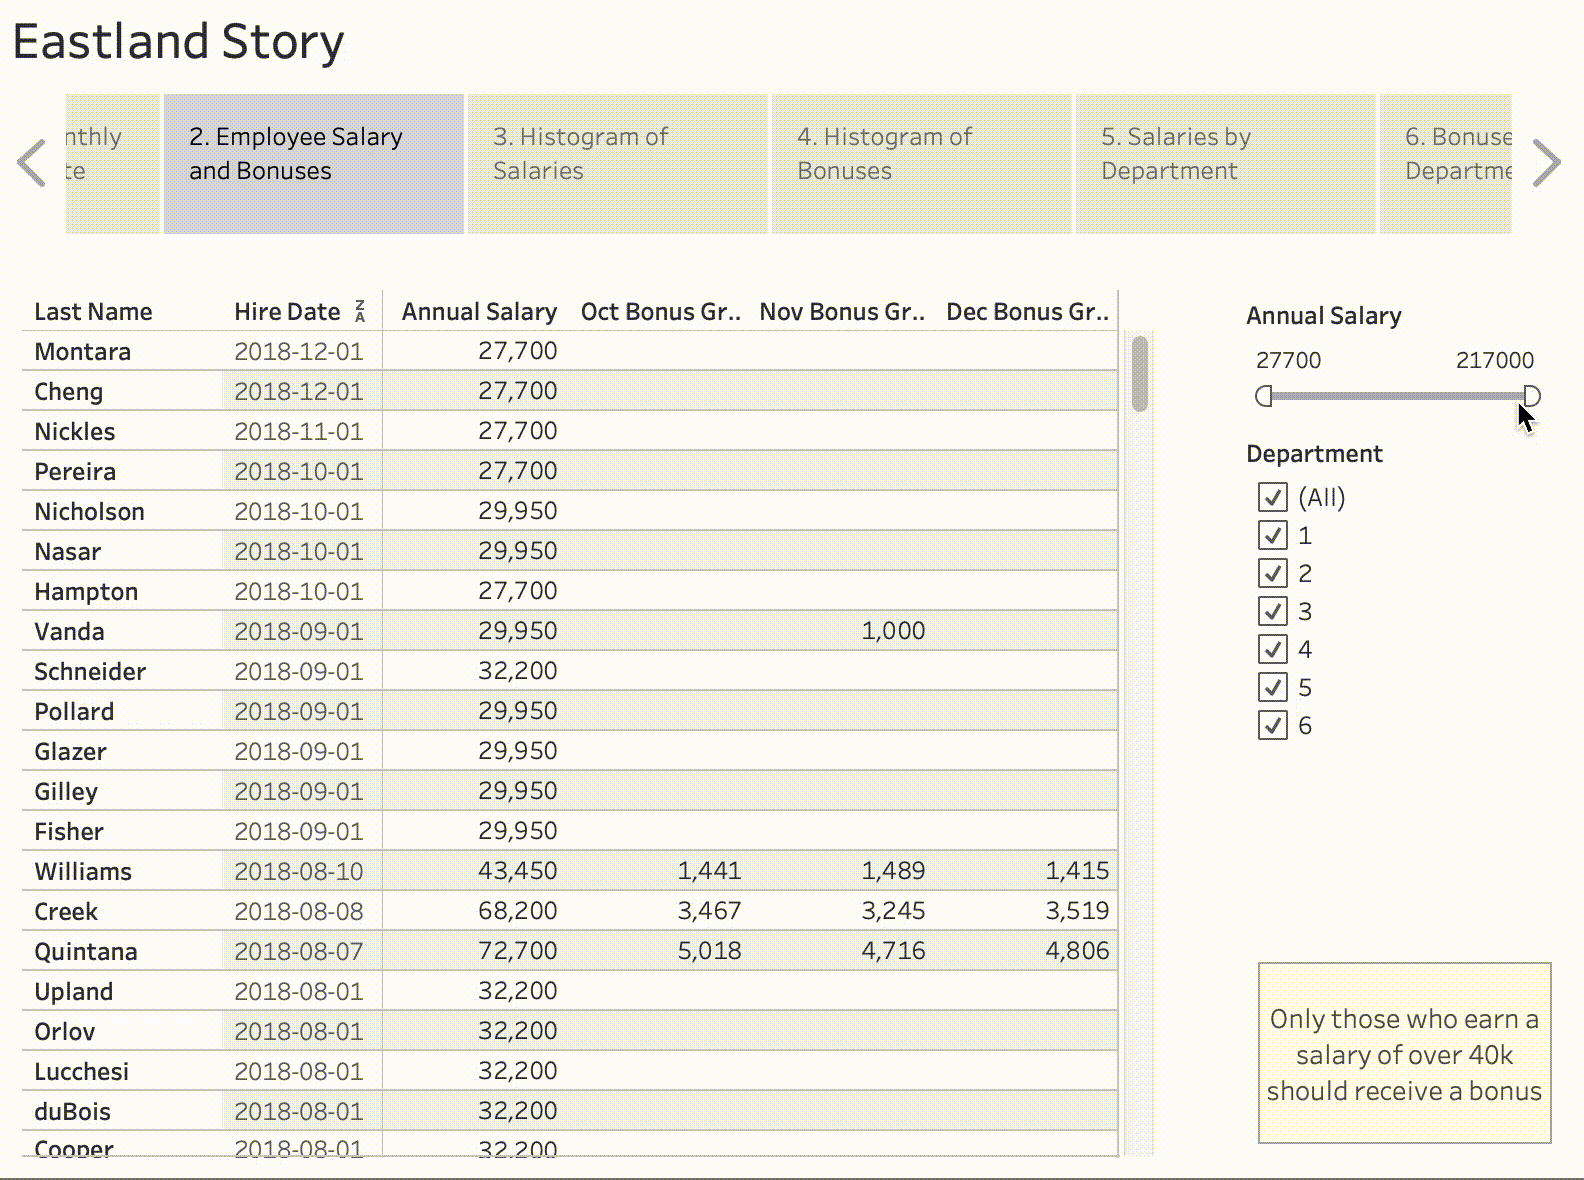Click the 27700 minimum salary value
Screen dimensions: 1584x1180
tap(1288, 360)
